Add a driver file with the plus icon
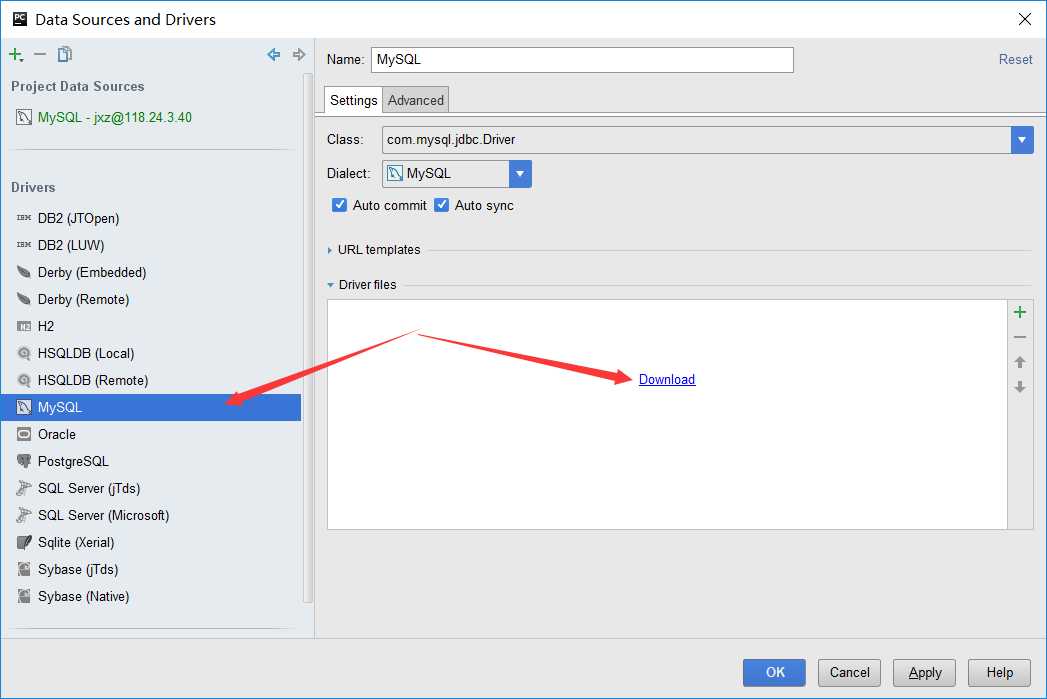This screenshot has width=1047, height=699. pos(1020,312)
